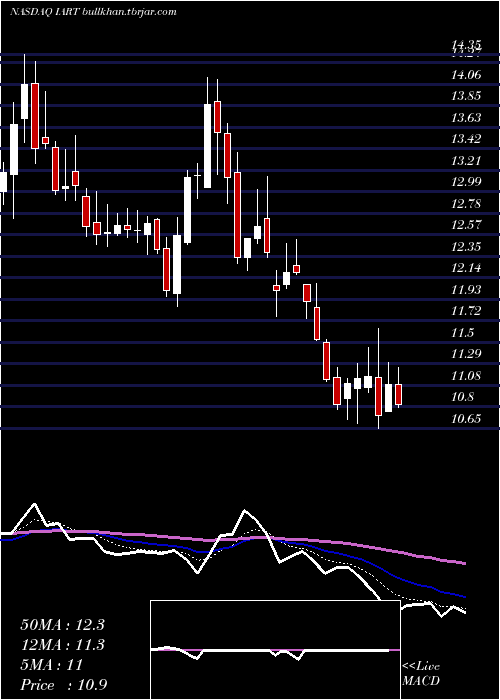Click the 13.63 price axis label

[x=466, y=117]
